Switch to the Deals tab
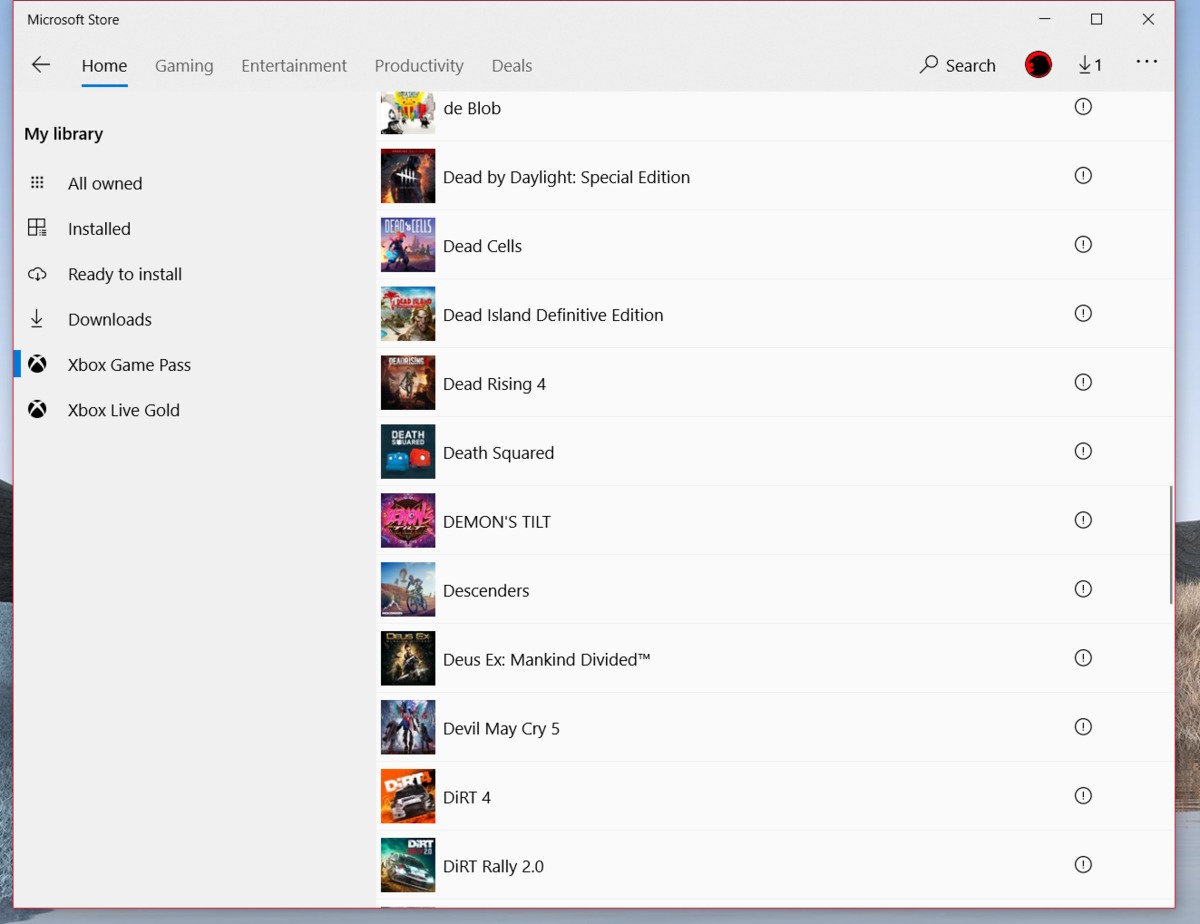 (x=512, y=66)
